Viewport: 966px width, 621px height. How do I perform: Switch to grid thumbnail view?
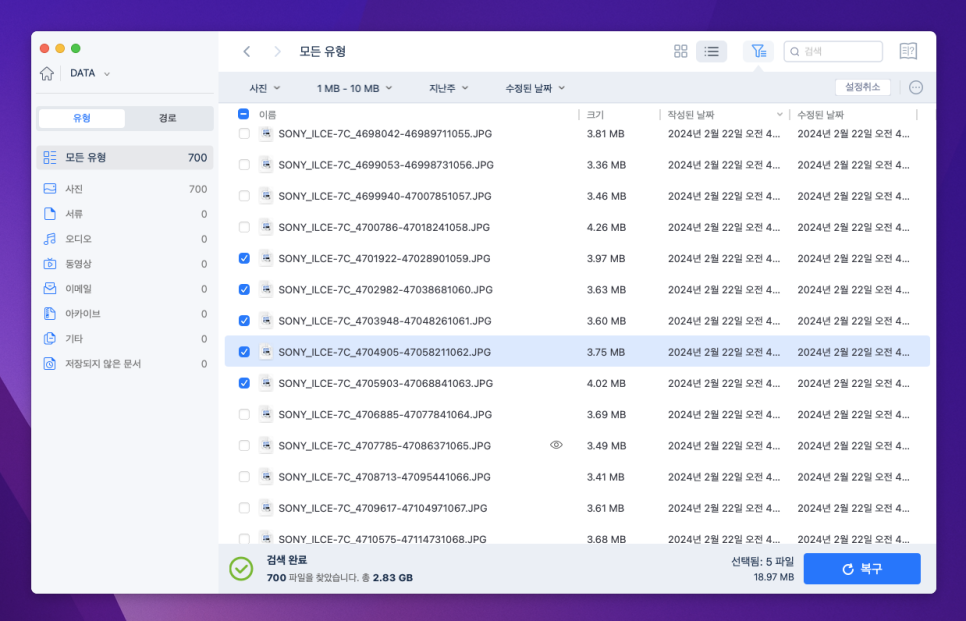click(x=680, y=52)
